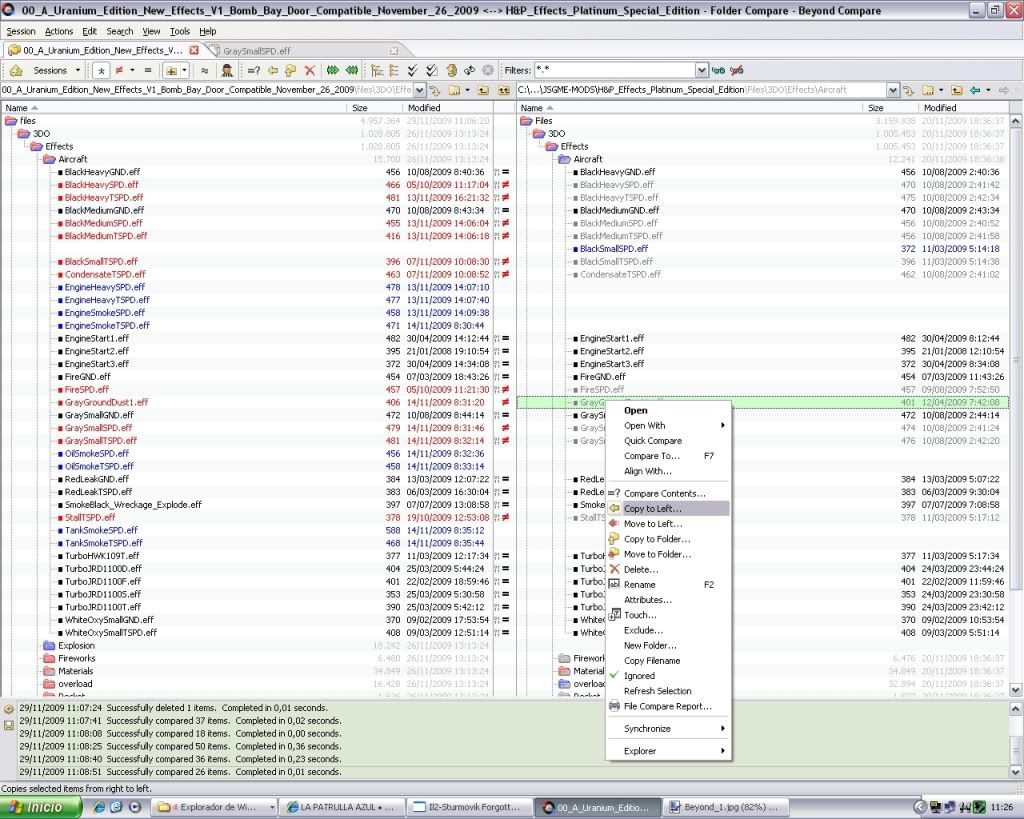Toggle Minor differences approx-equal button
This screenshot has height=819, width=1024.
(204, 71)
